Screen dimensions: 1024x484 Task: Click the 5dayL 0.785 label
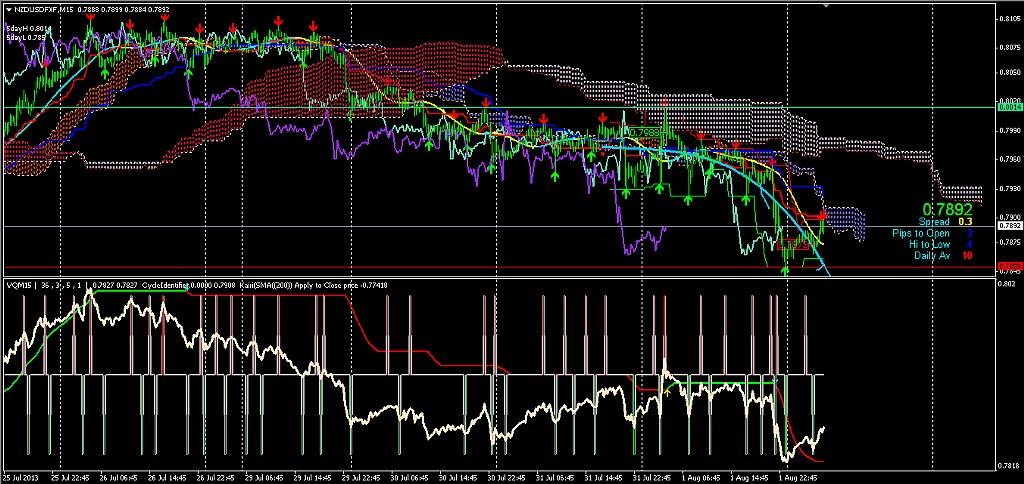tap(24, 37)
